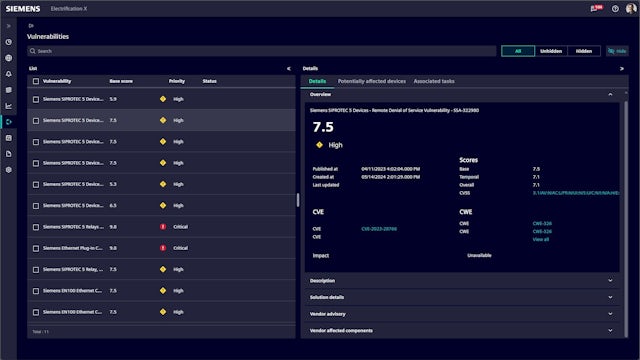Viewport: 640px width, 360px height.
Task: Click the Details panel vertical scrollbar
Action: 626,218
